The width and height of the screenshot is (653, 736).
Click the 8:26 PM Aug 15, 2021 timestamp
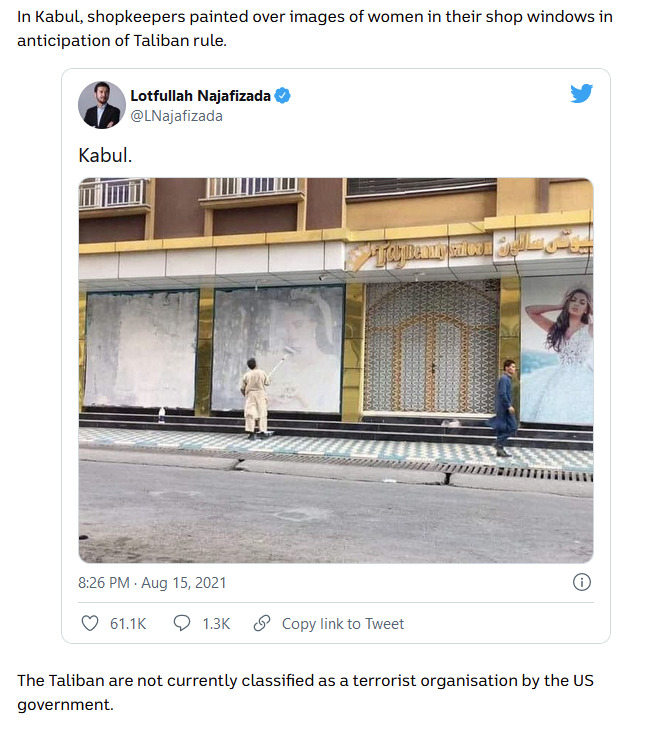(x=152, y=583)
